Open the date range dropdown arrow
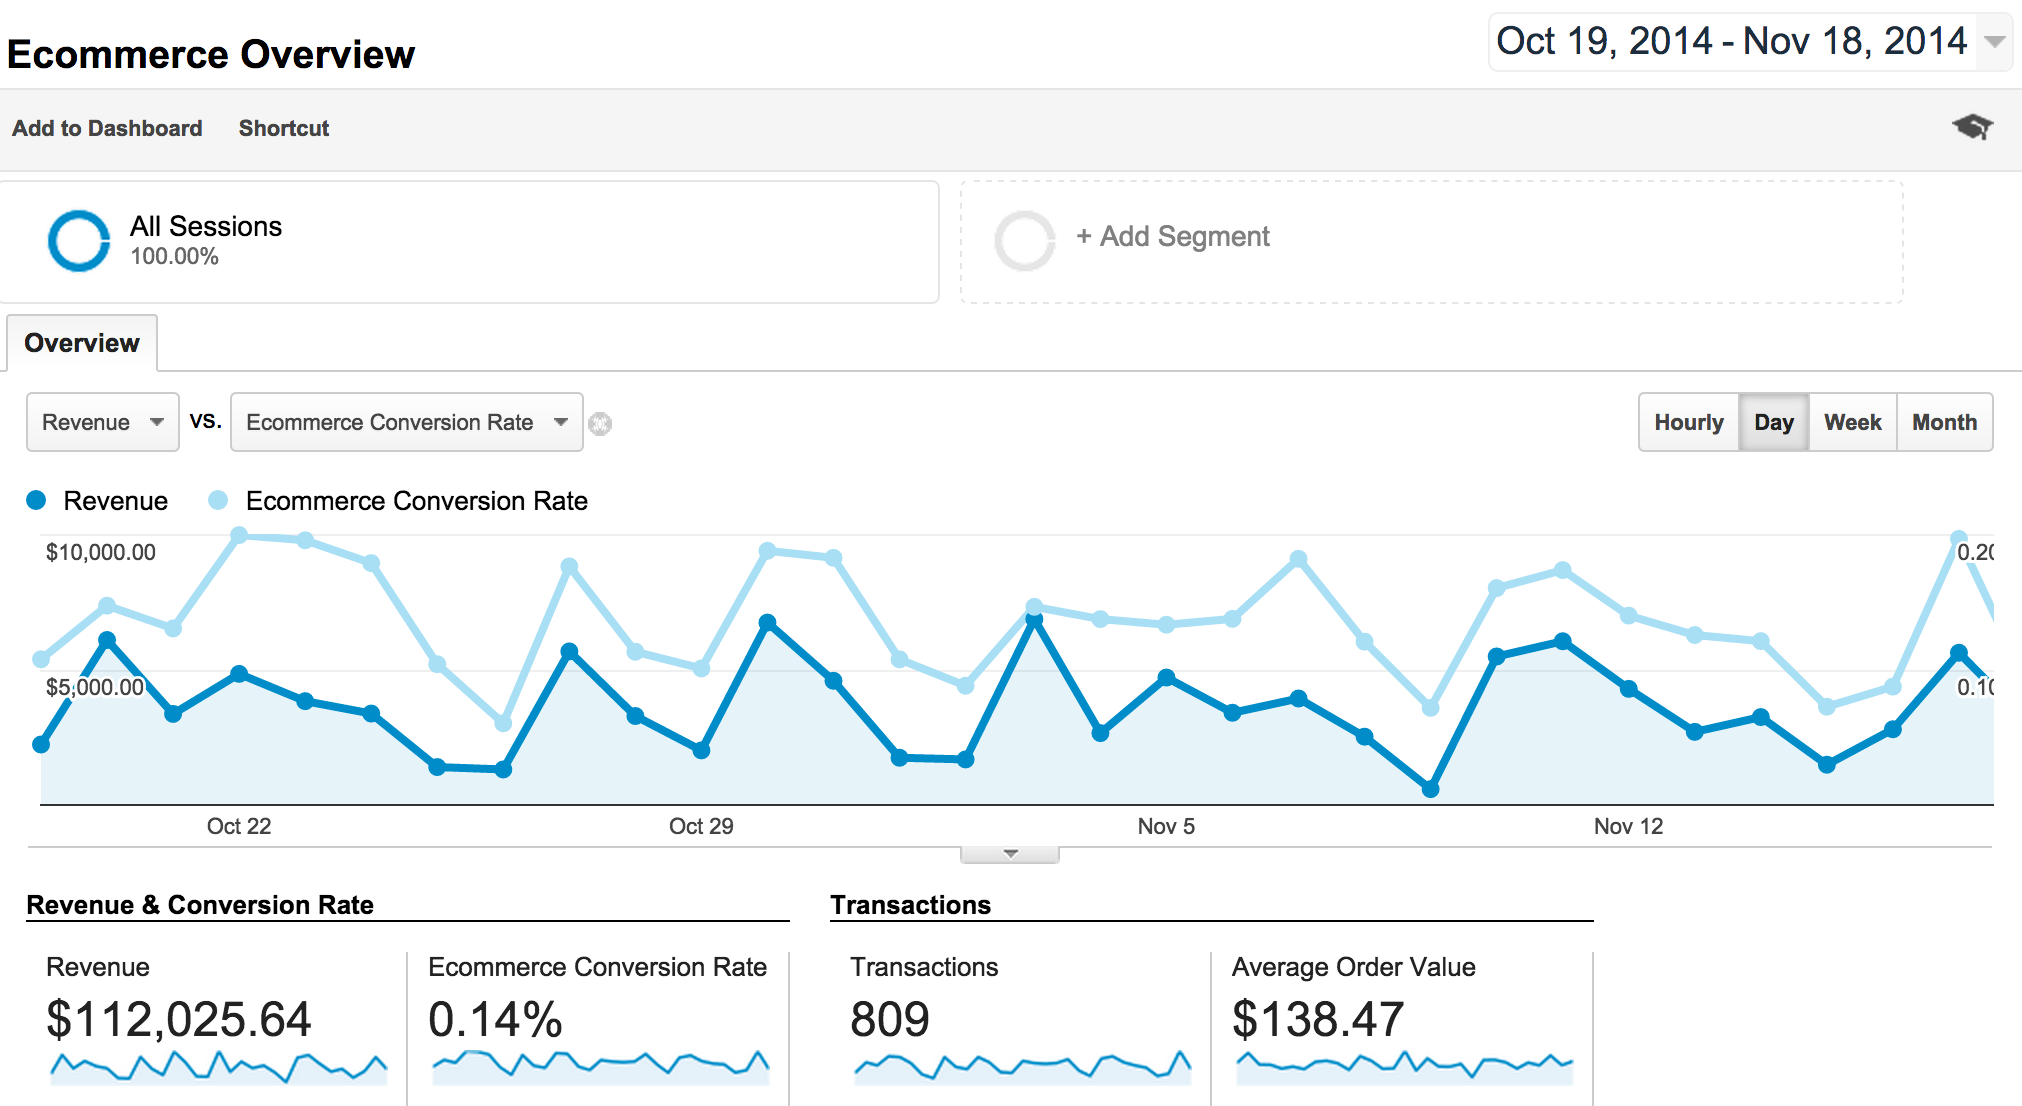Screen dimensions: 2022x1106 coord(1994,42)
